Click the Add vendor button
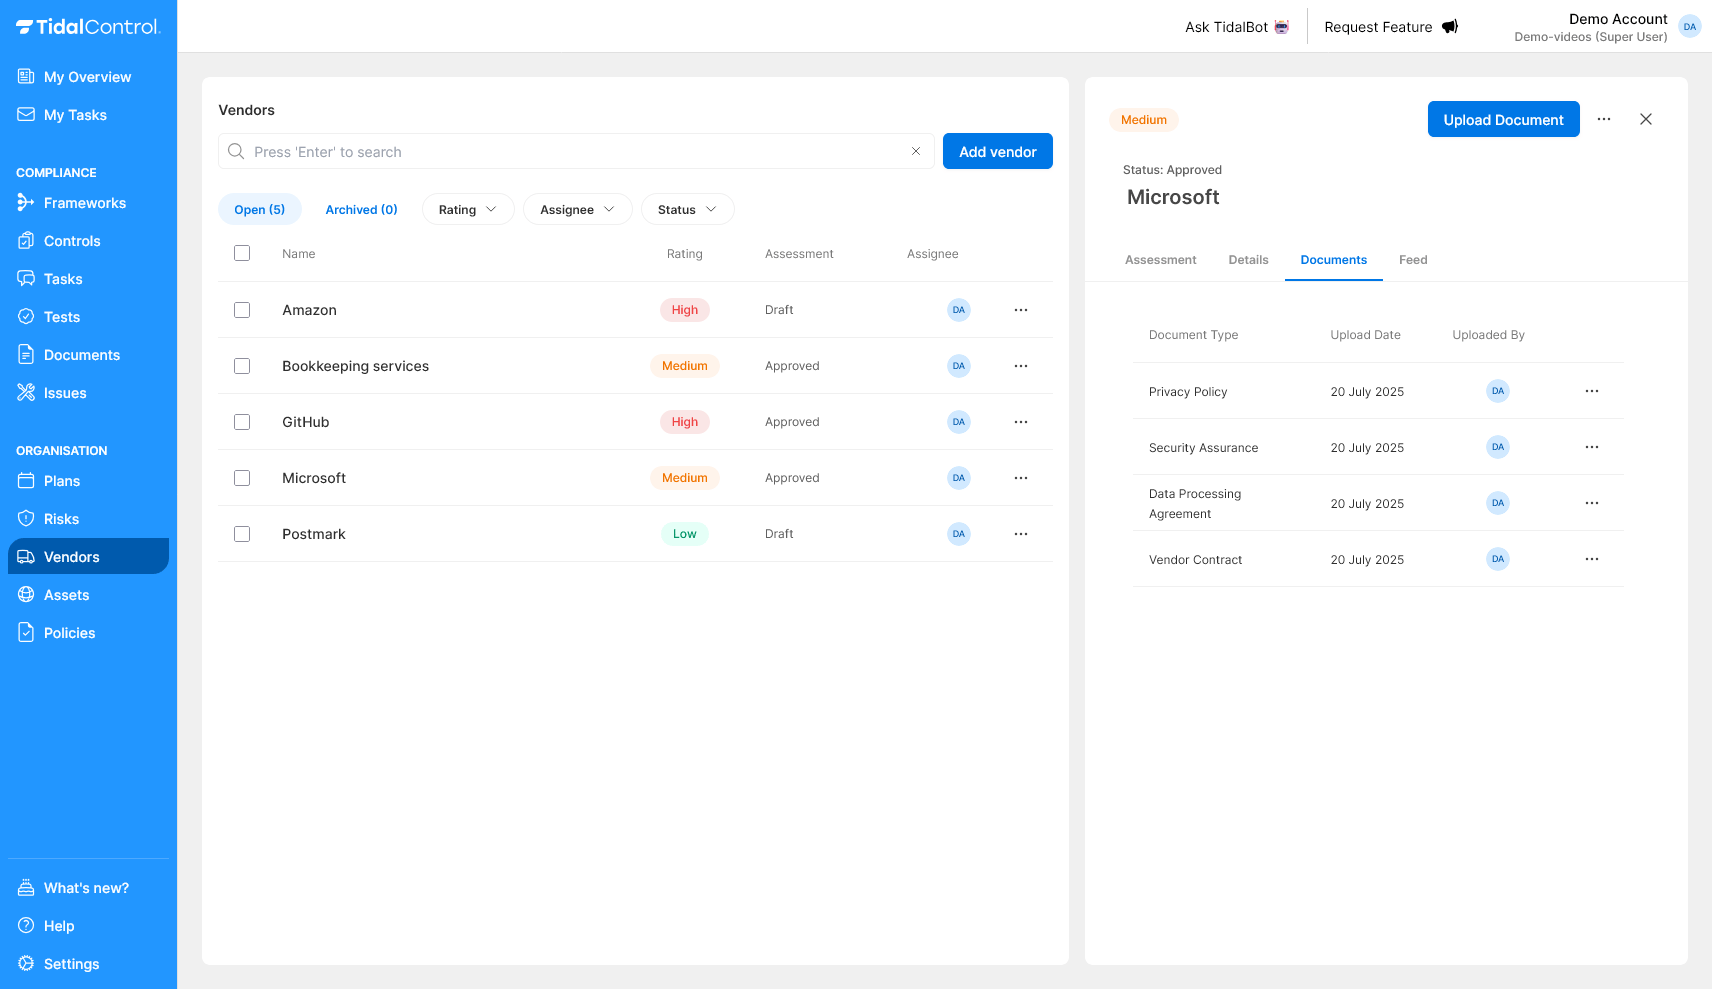The width and height of the screenshot is (1712, 989). coord(997,151)
